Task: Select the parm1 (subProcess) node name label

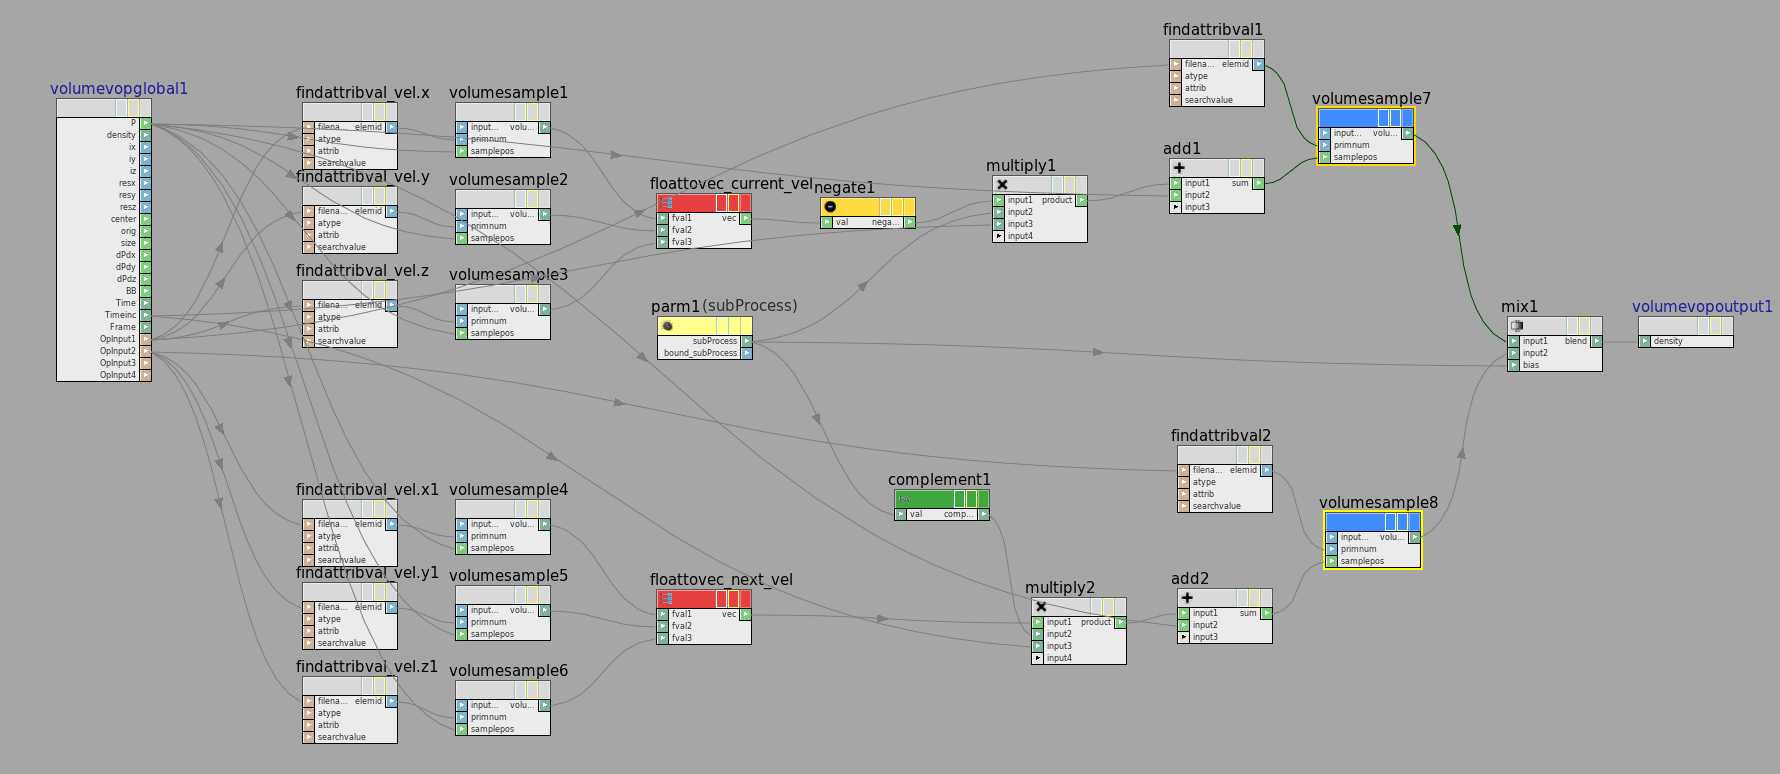Action: pos(724,306)
